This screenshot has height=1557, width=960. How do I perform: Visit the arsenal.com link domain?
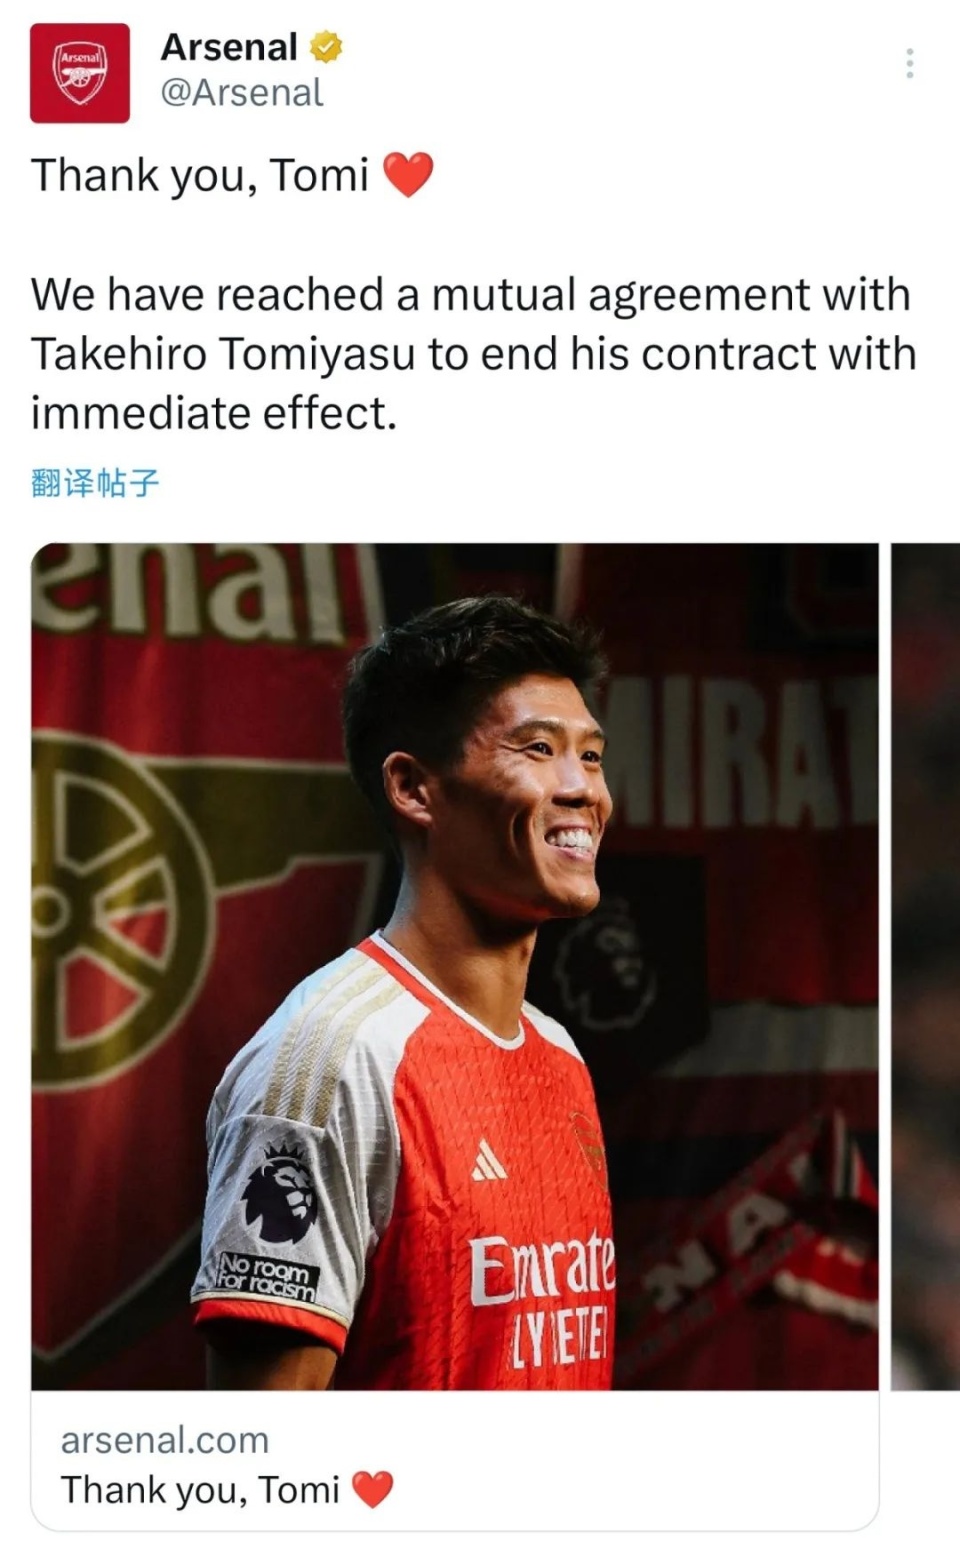(x=165, y=1440)
